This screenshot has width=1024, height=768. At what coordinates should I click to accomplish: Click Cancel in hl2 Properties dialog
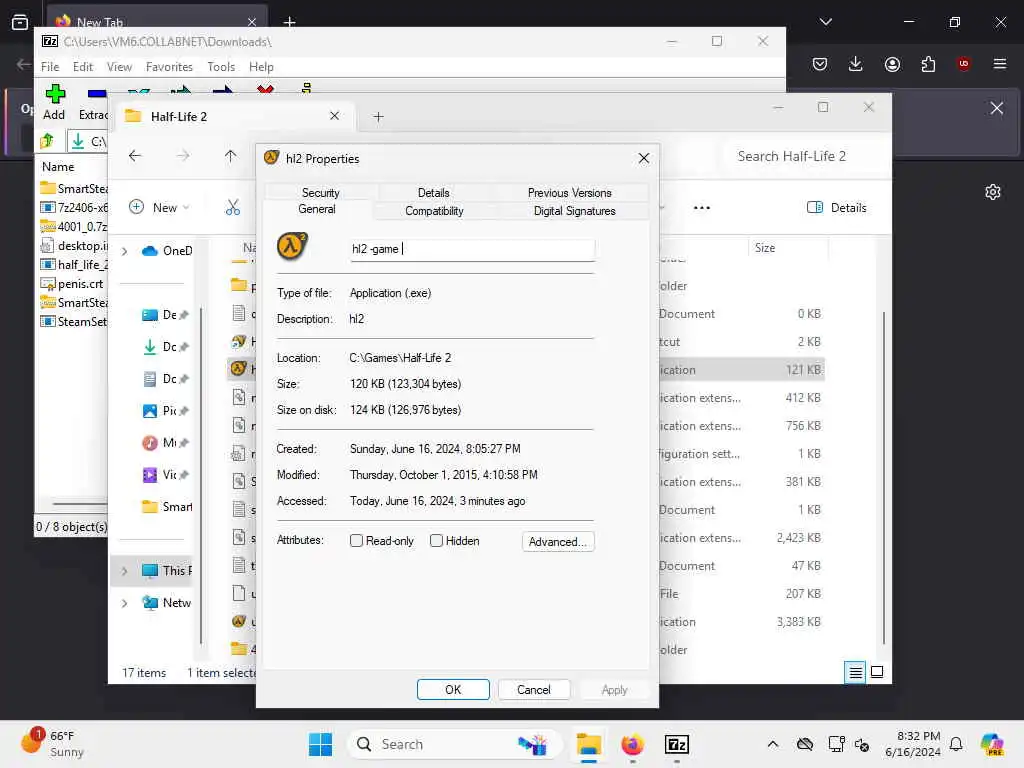point(534,690)
